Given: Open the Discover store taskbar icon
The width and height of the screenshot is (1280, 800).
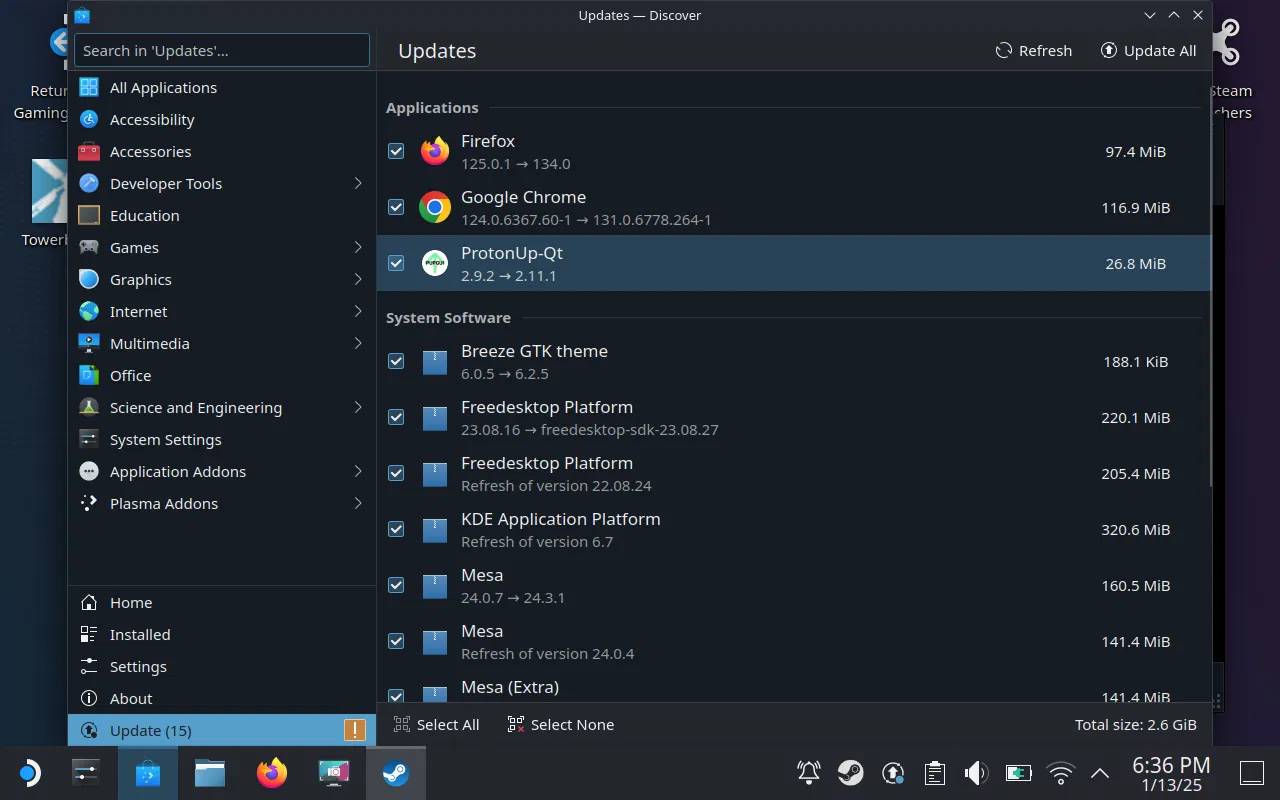Looking at the screenshot, I should click(x=148, y=773).
